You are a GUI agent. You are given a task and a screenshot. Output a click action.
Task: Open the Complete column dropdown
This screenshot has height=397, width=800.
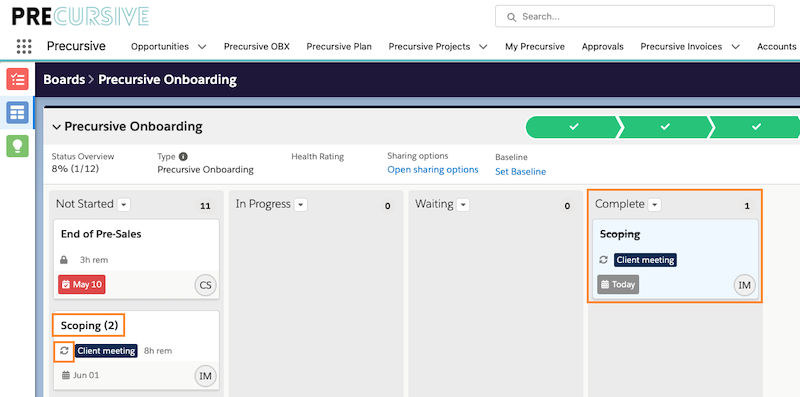click(x=655, y=205)
